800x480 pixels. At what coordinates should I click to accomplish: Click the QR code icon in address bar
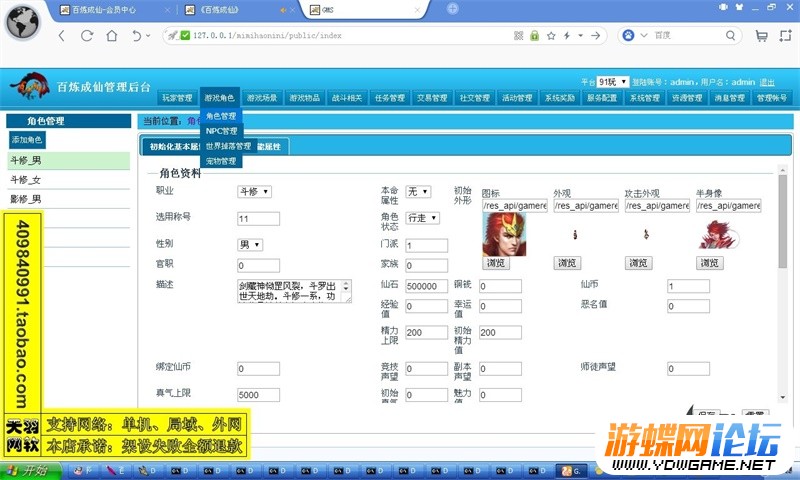(x=518, y=35)
